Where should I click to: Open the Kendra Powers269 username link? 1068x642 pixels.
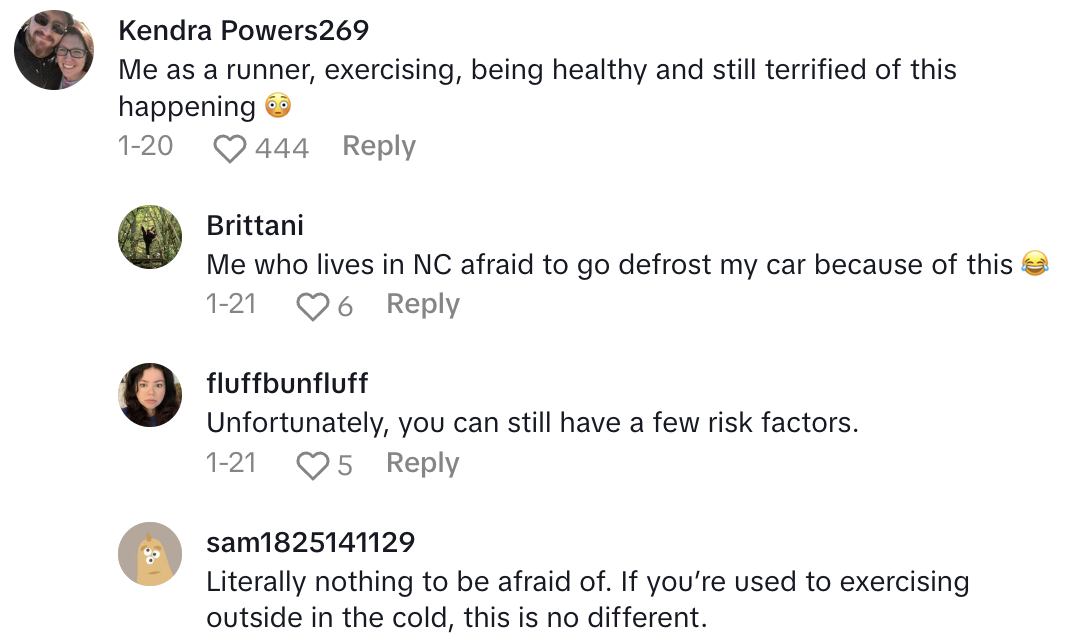click(243, 31)
